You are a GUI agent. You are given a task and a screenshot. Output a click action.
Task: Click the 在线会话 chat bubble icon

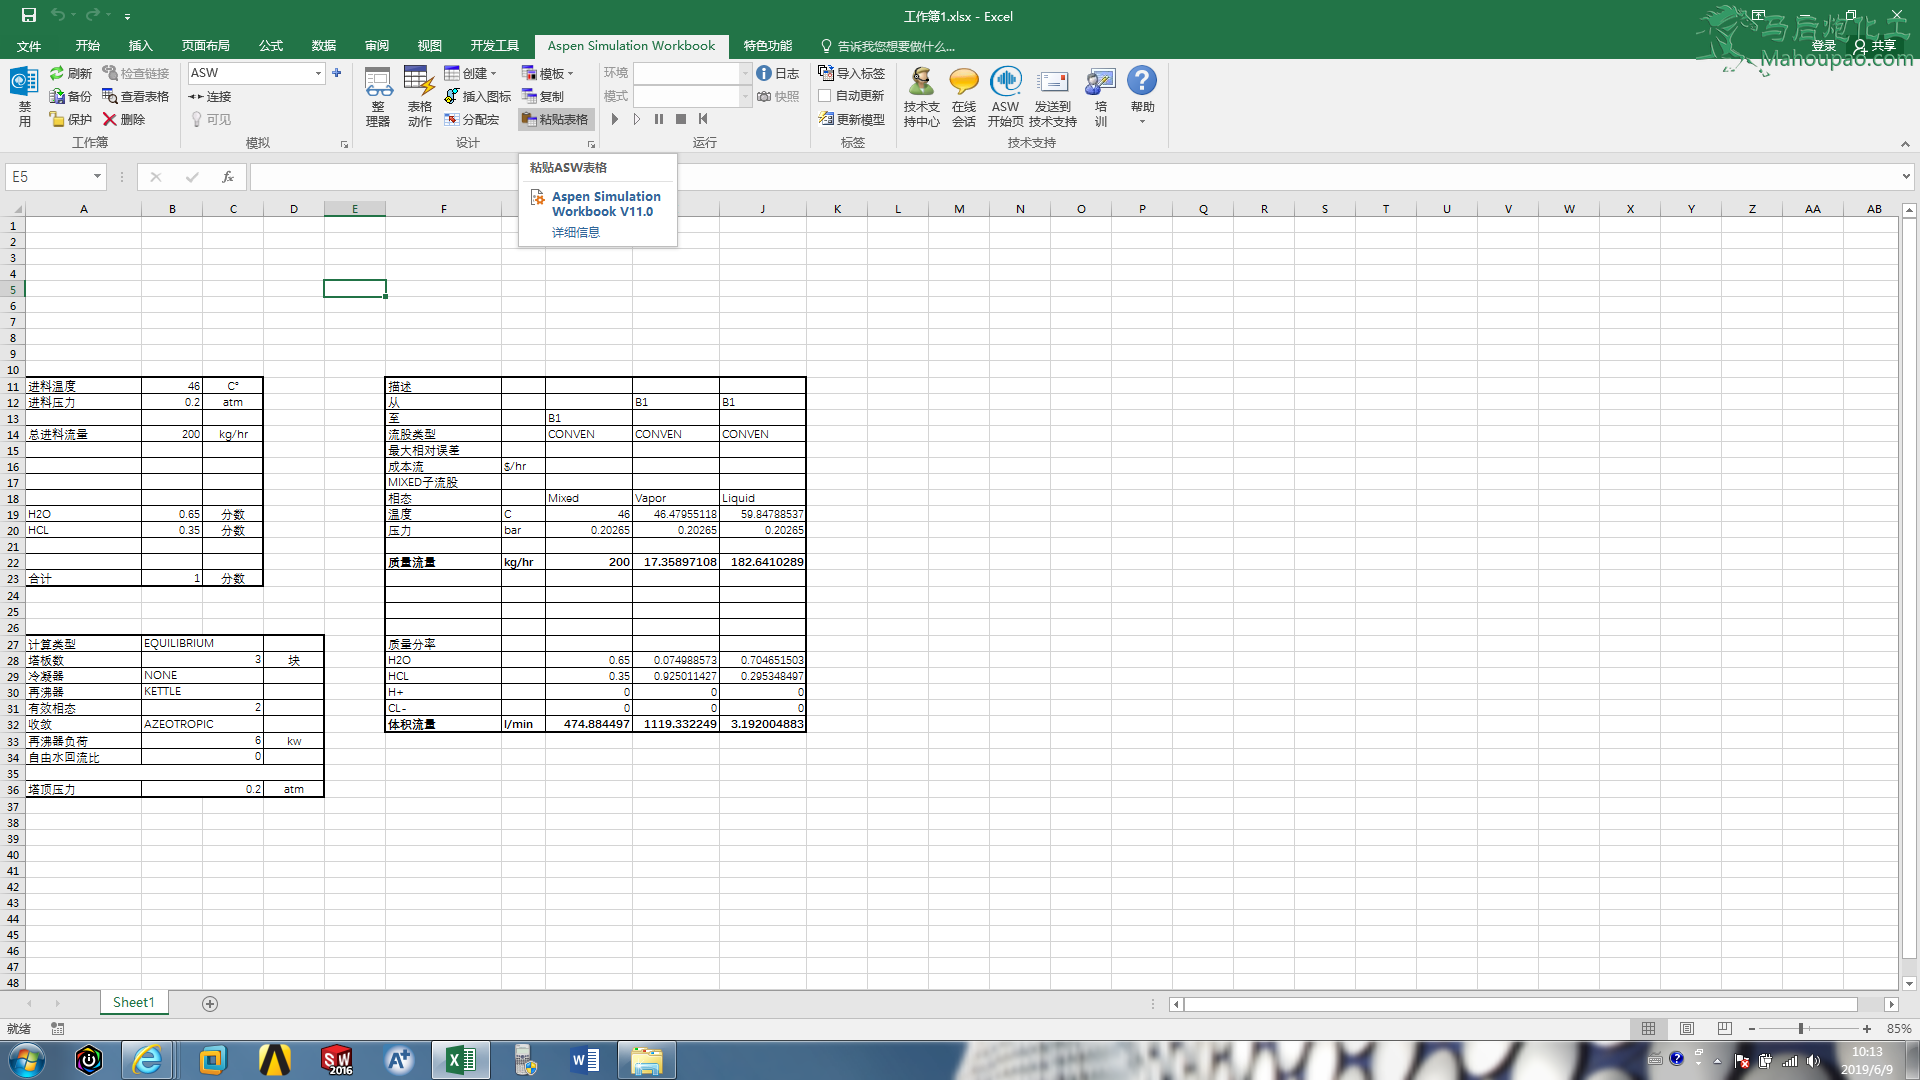(964, 82)
